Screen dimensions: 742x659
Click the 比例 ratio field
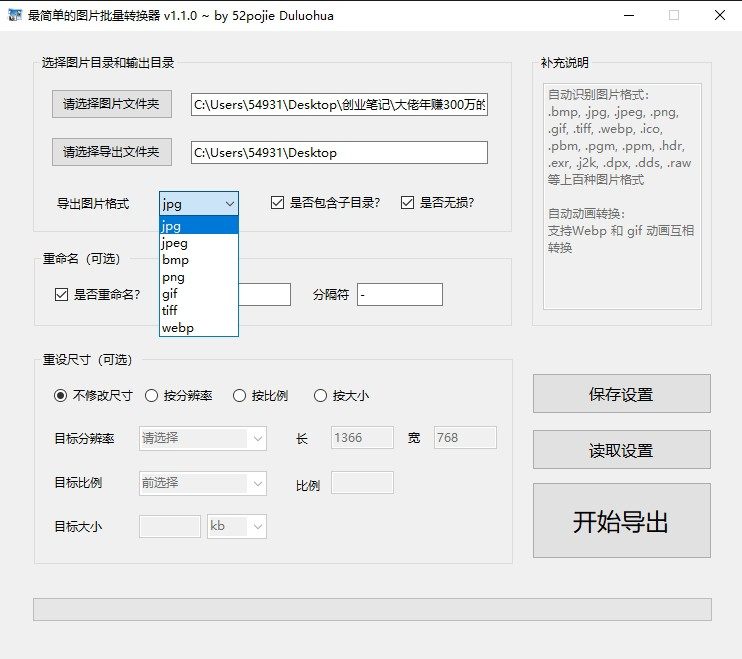tap(362, 483)
